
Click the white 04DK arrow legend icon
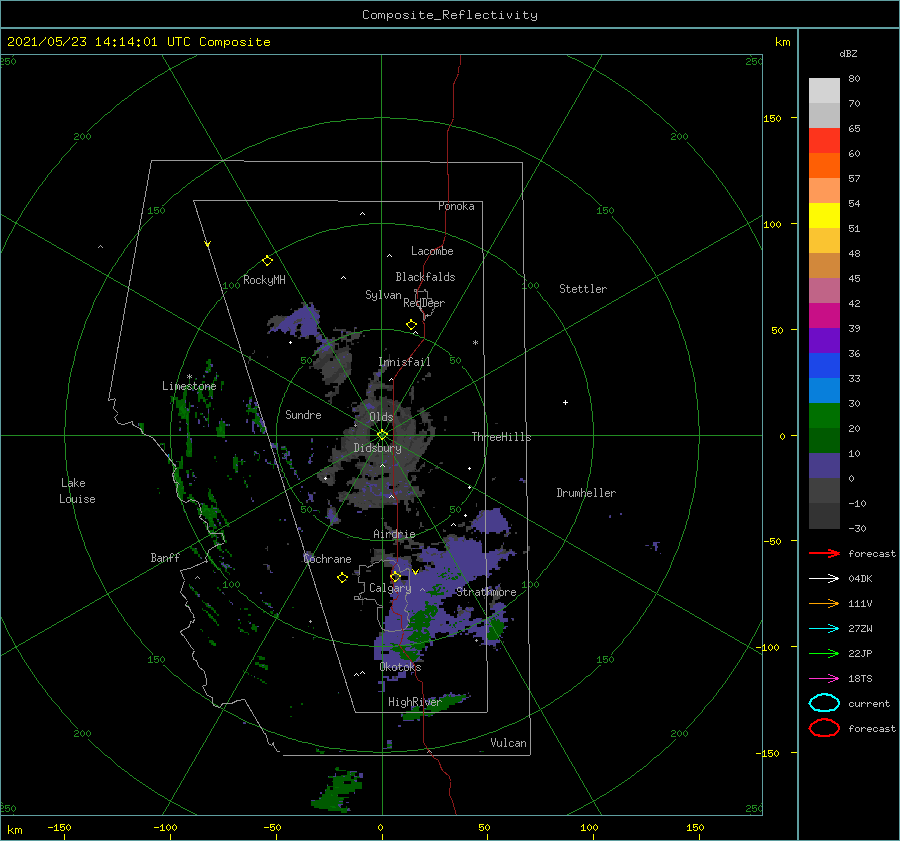pos(824,579)
